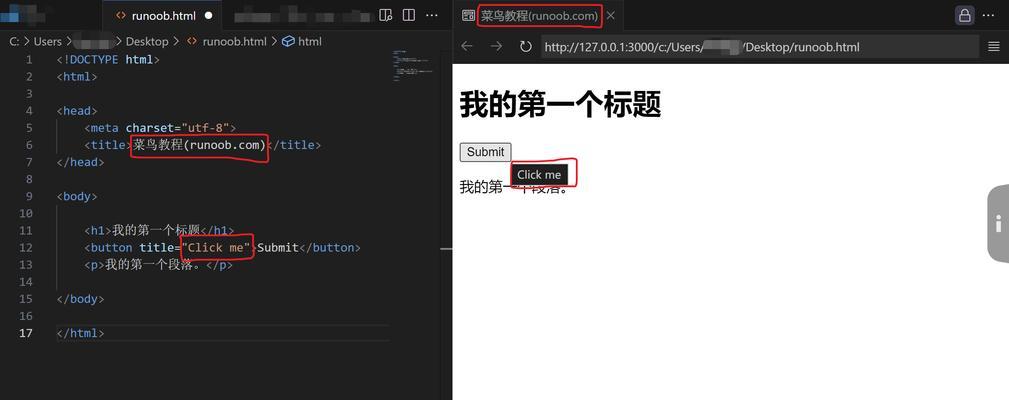
Task: Click the DOCTYPE html code line
Action: coord(107,60)
